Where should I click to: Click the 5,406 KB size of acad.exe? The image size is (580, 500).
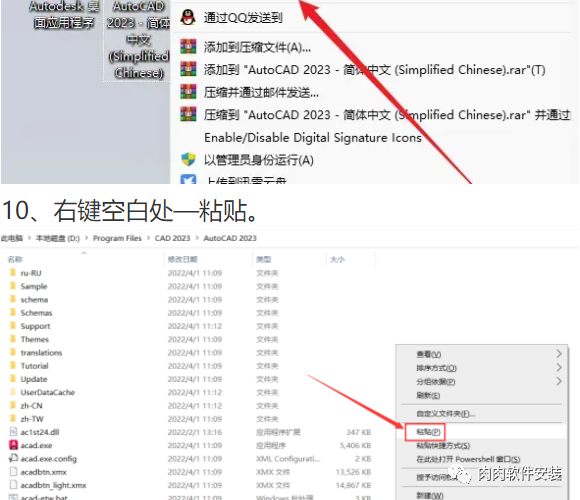coord(355,445)
